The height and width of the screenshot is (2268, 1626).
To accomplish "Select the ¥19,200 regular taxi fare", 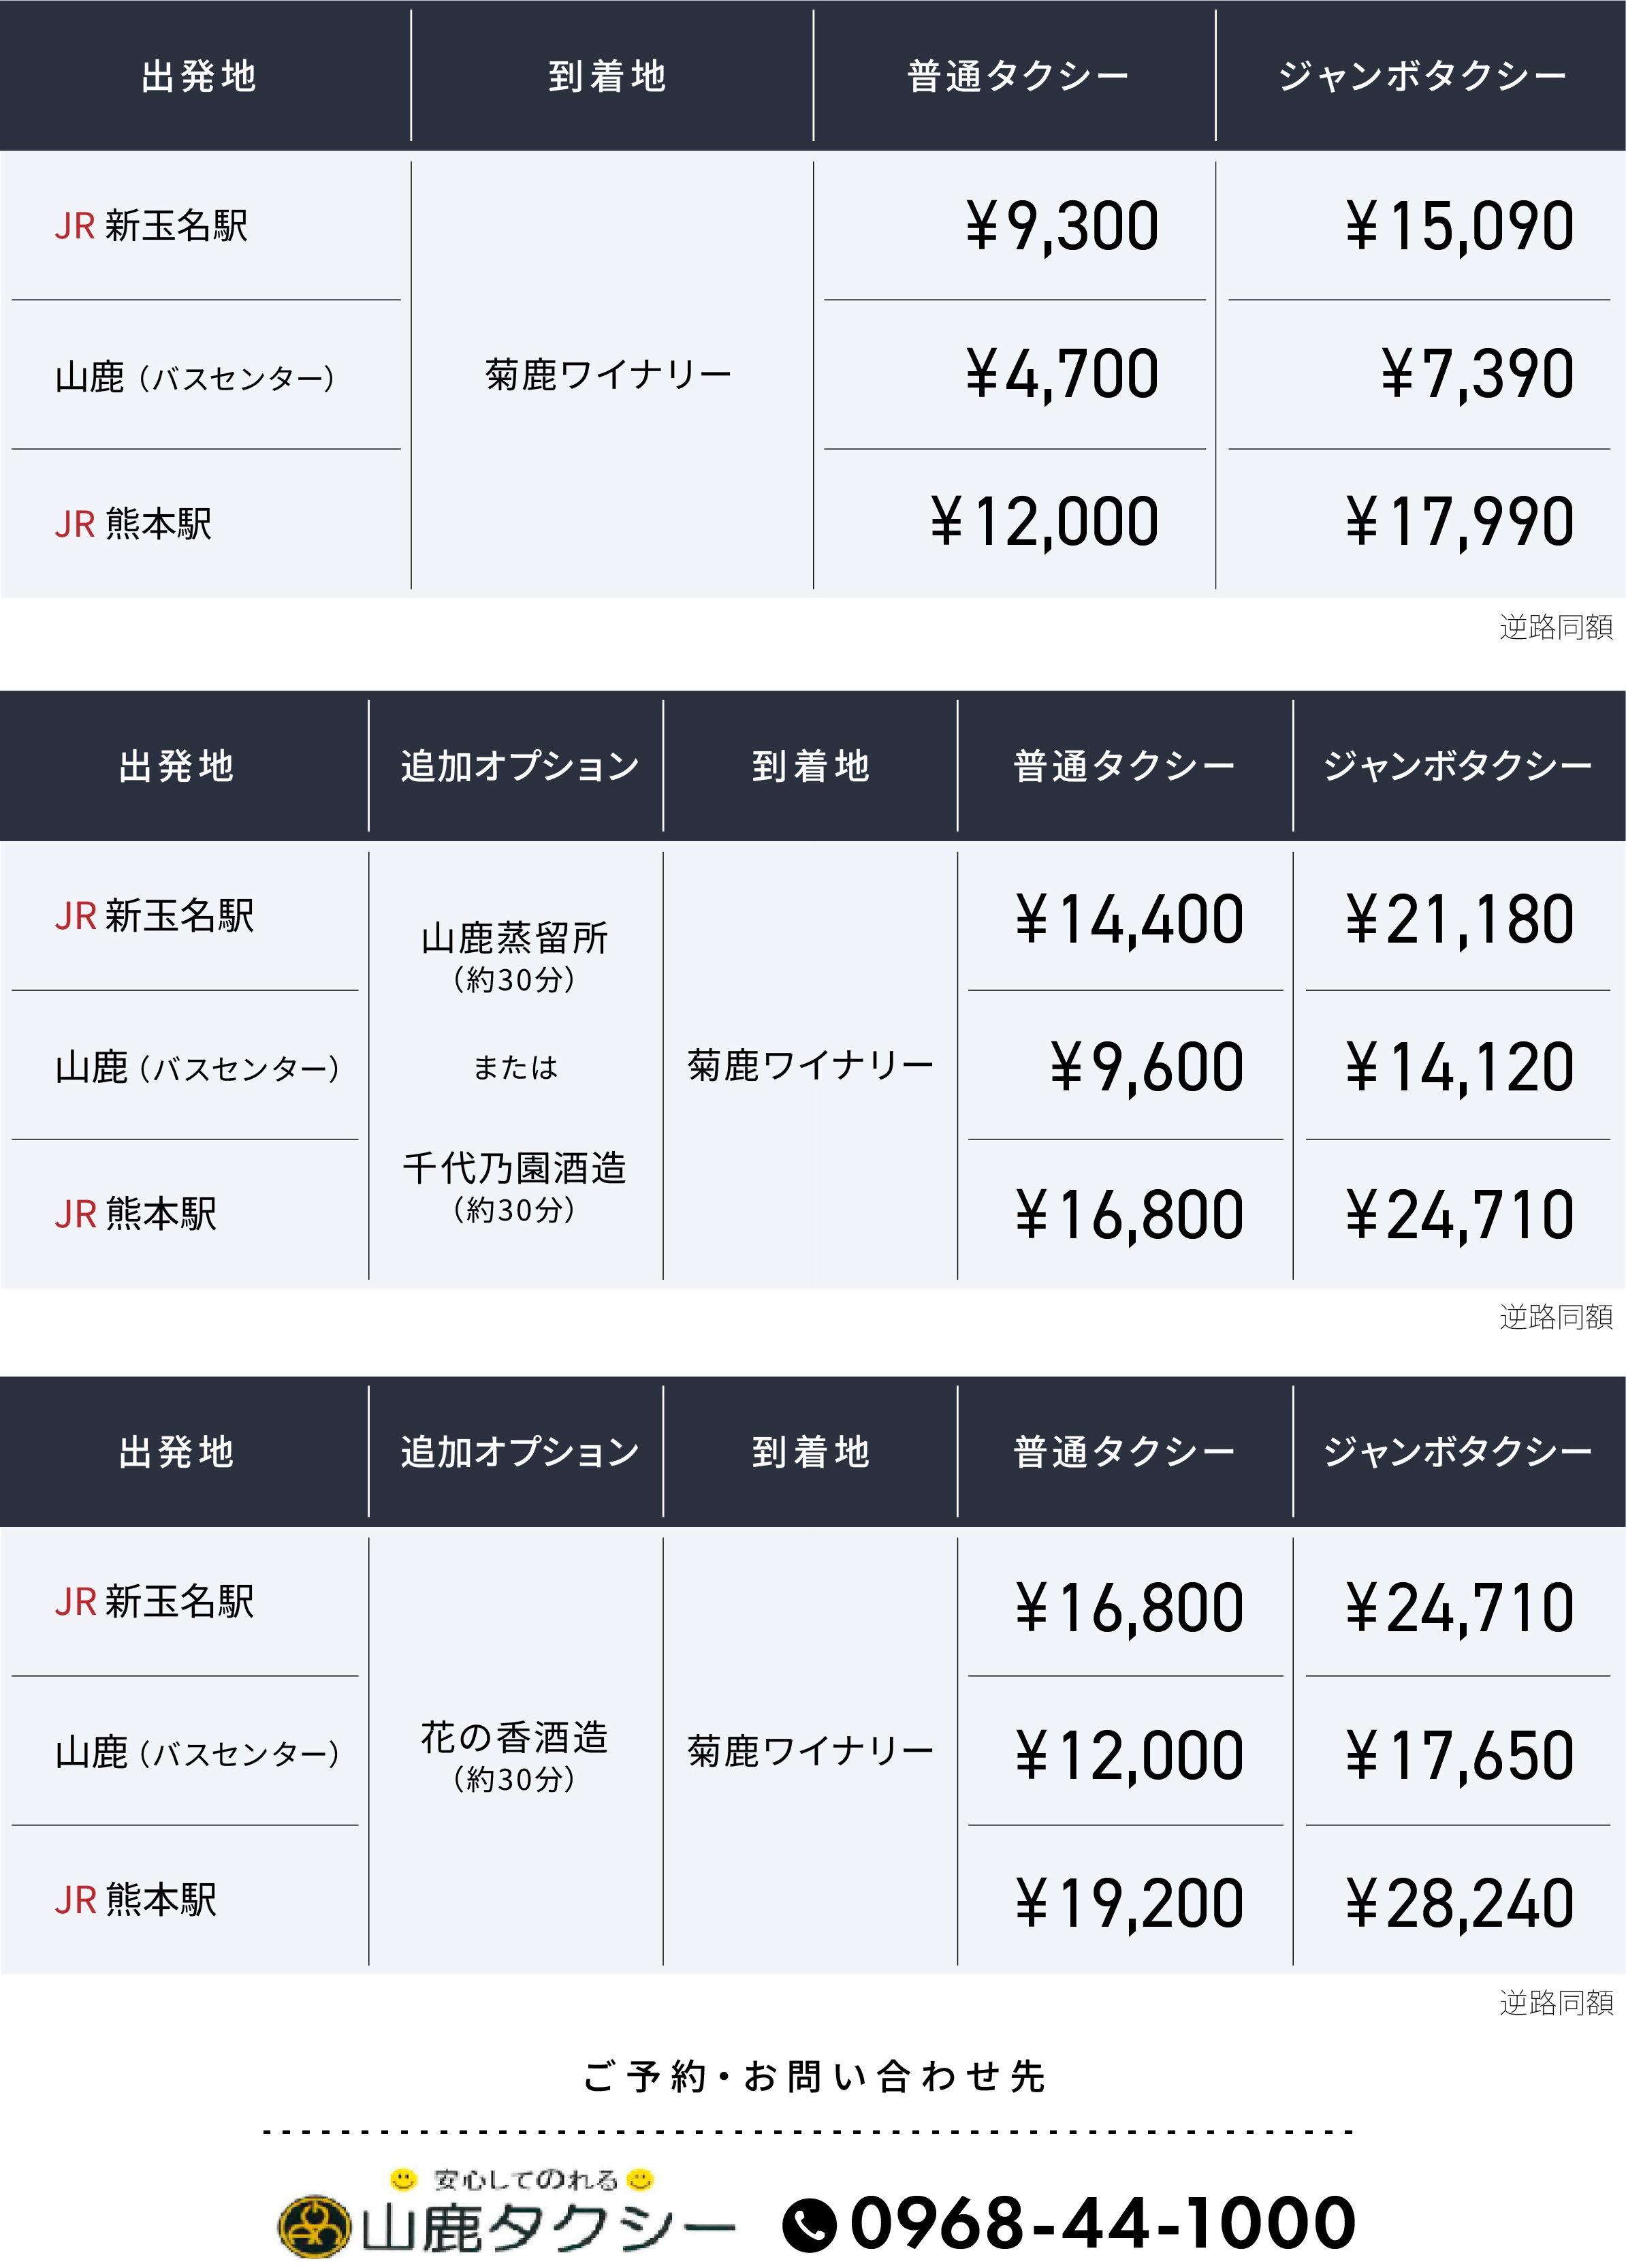I will pos(1129,1903).
